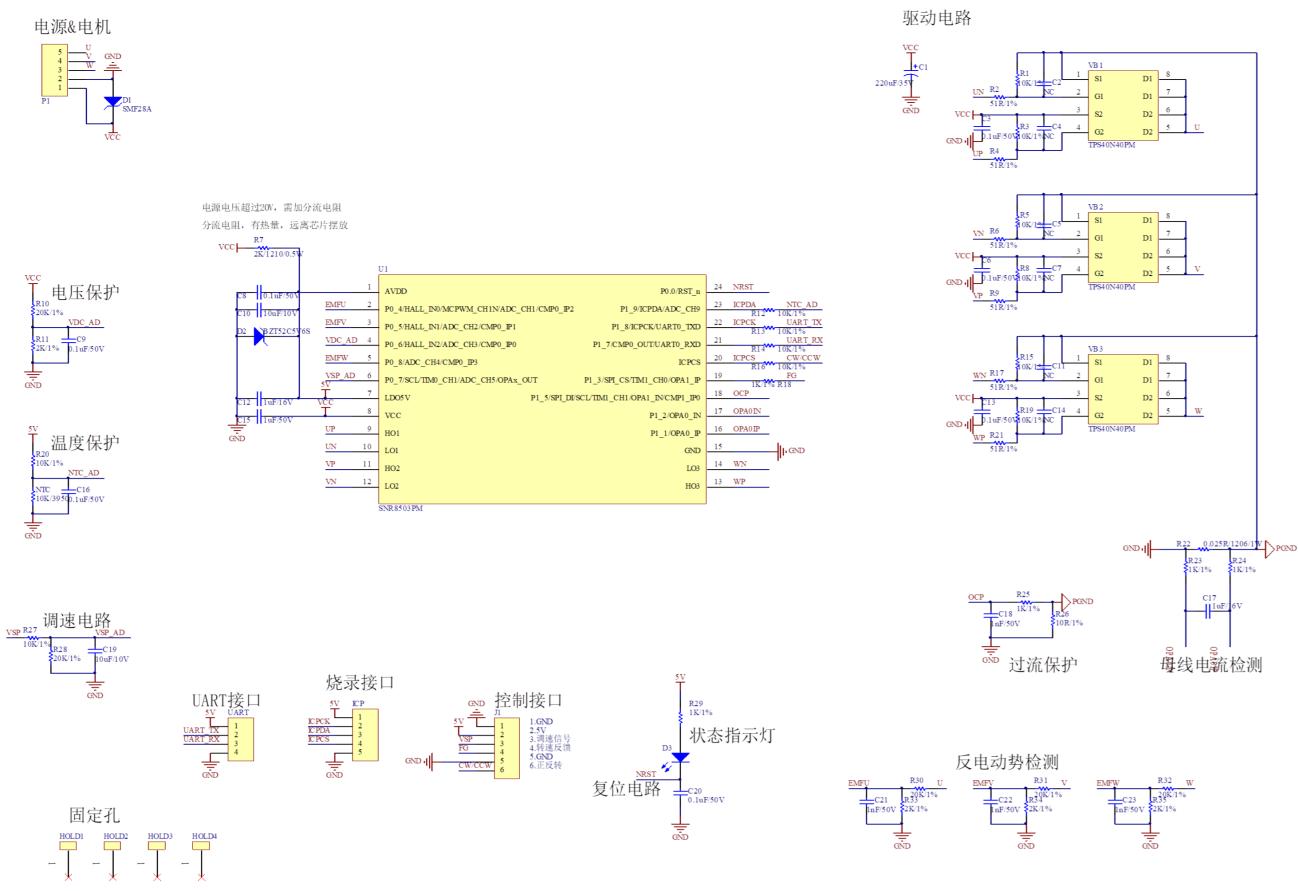Click the C1 220uF/35V capacitor symbol
The image size is (1299, 891).
pos(911,75)
